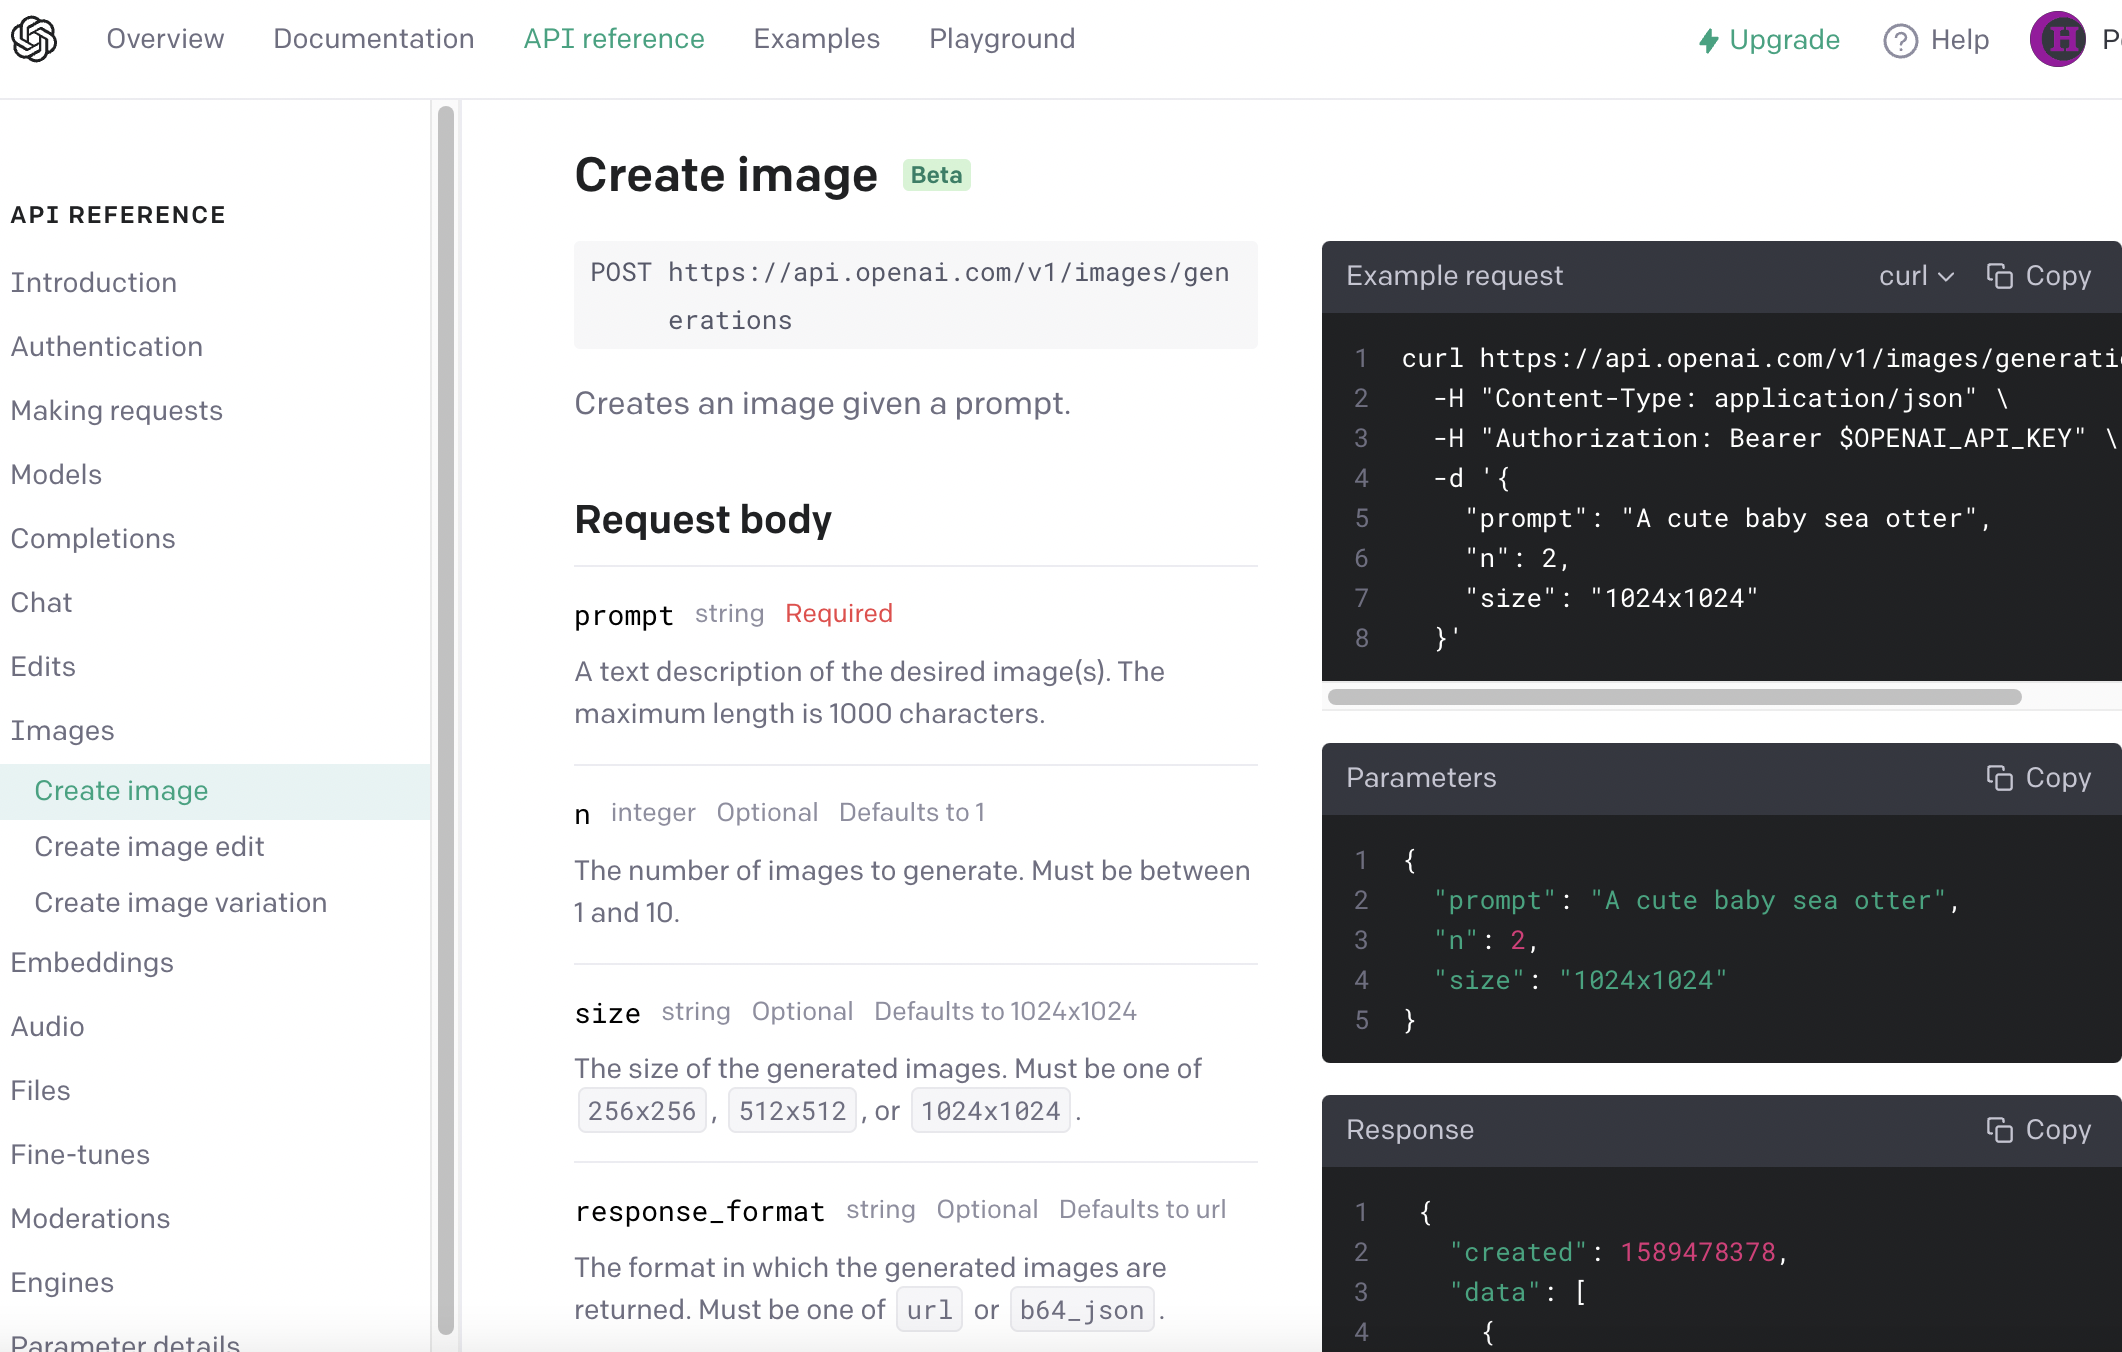Open the Embeddings sidebar section
Screen dimensions: 2122x1352
[x=92, y=963]
